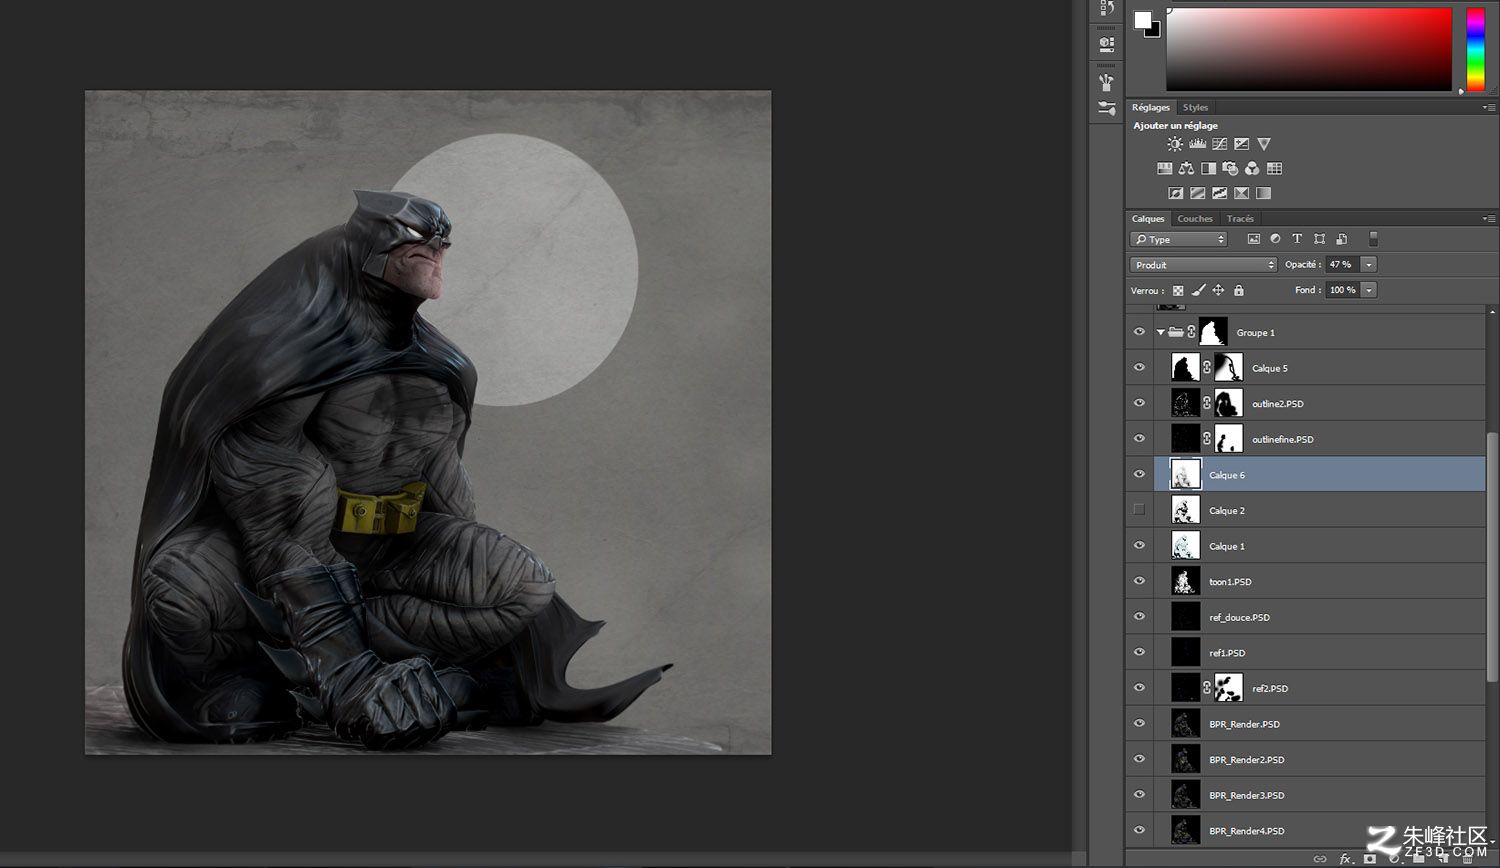
Task: Add a Black & White adjustment
Action: [x=1208, y=168]
